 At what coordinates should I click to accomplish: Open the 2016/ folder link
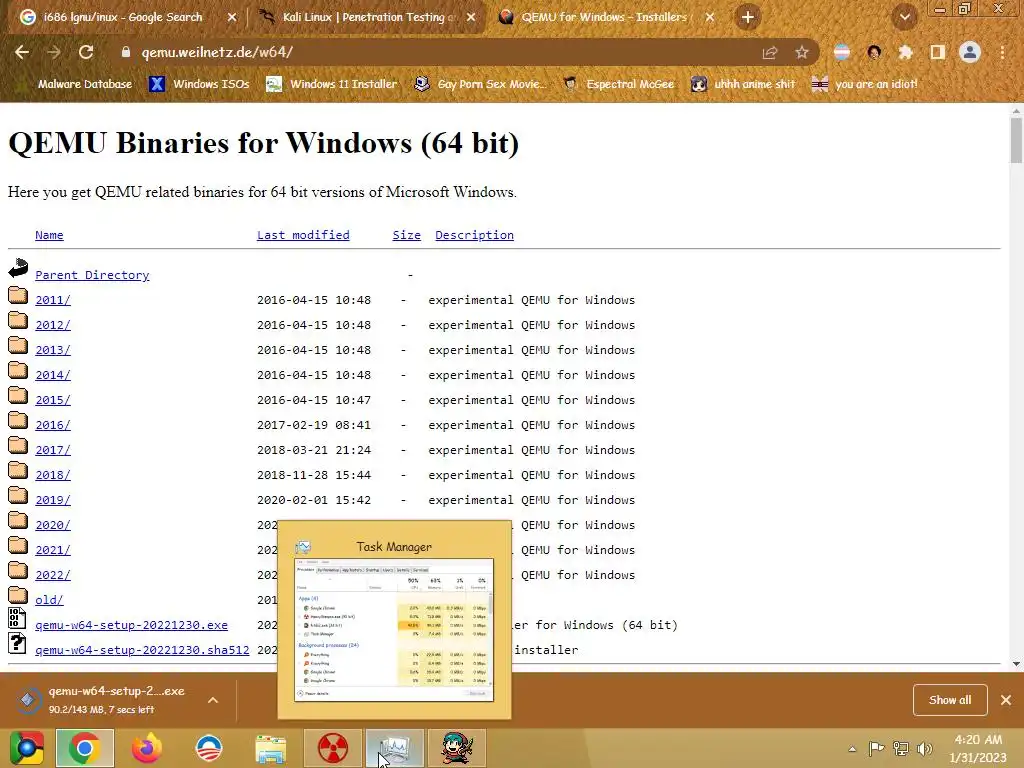53,425
